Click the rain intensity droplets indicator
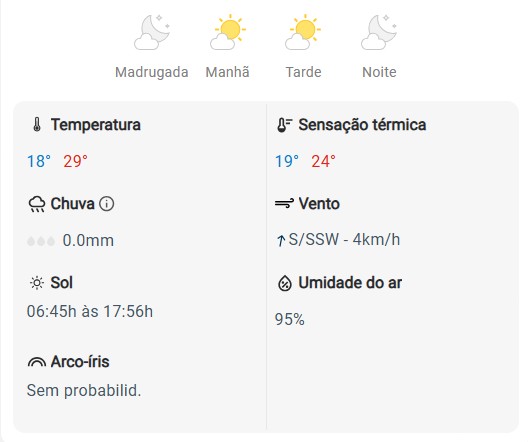528x442 pixels. coord(41,241)
